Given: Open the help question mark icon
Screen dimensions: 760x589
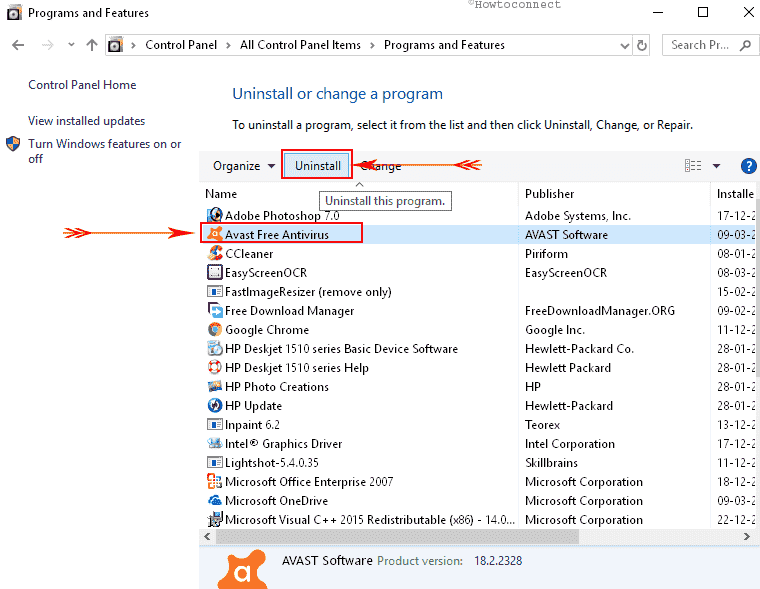Looking at the screenshot, I should pos(748,166).
